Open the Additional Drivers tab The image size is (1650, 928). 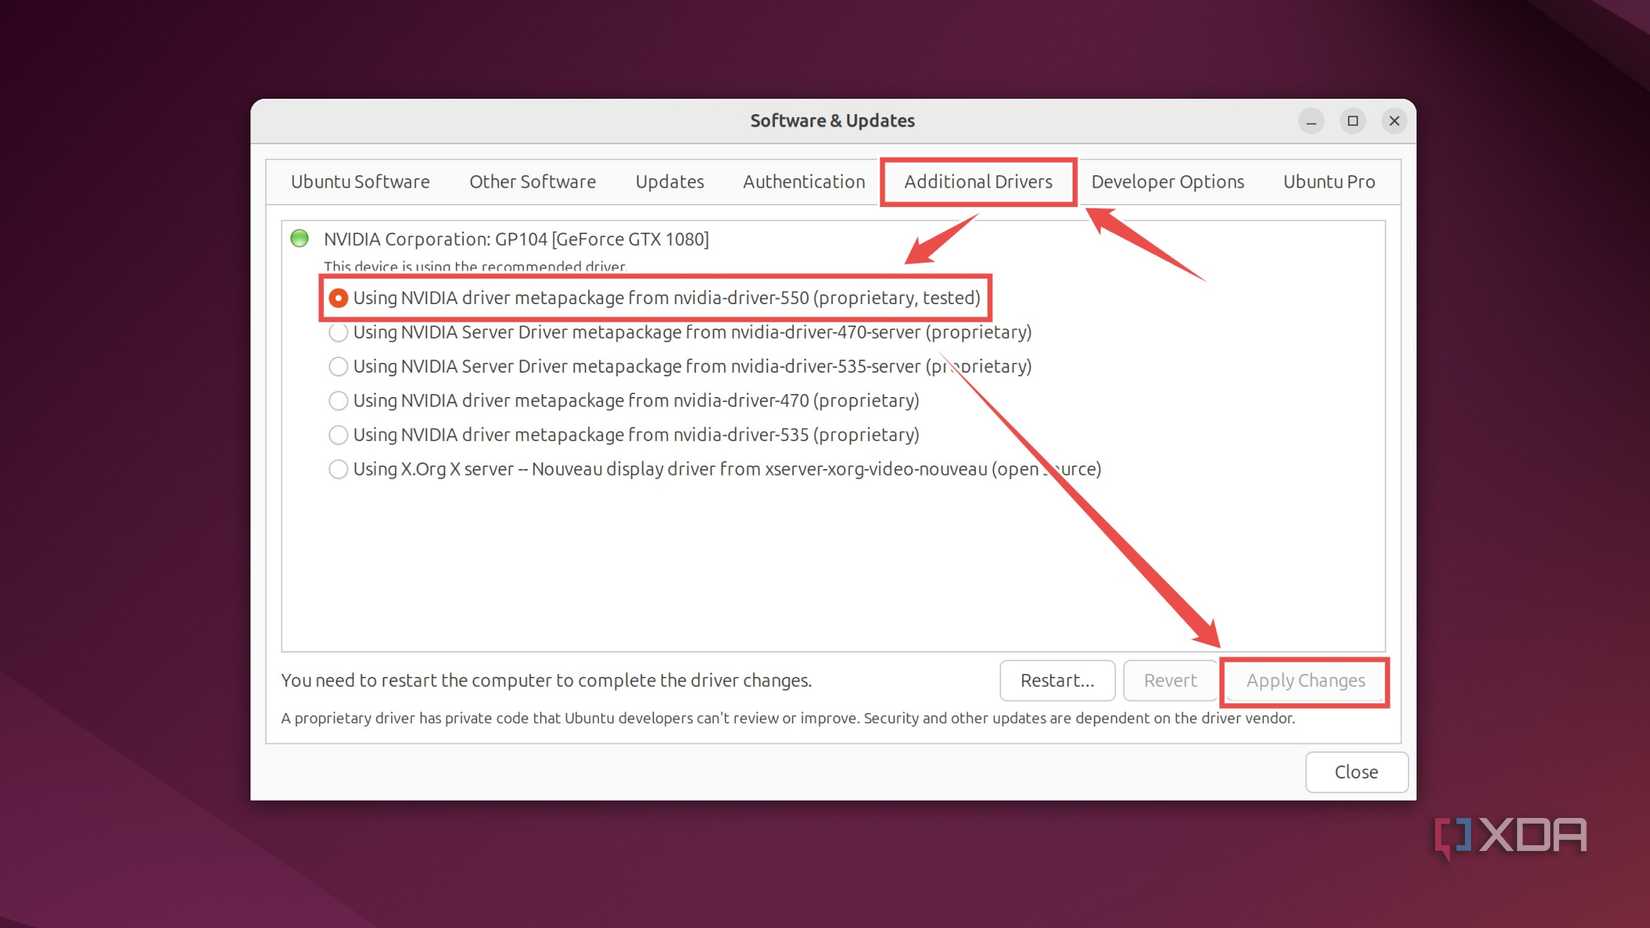coord(978,182)
